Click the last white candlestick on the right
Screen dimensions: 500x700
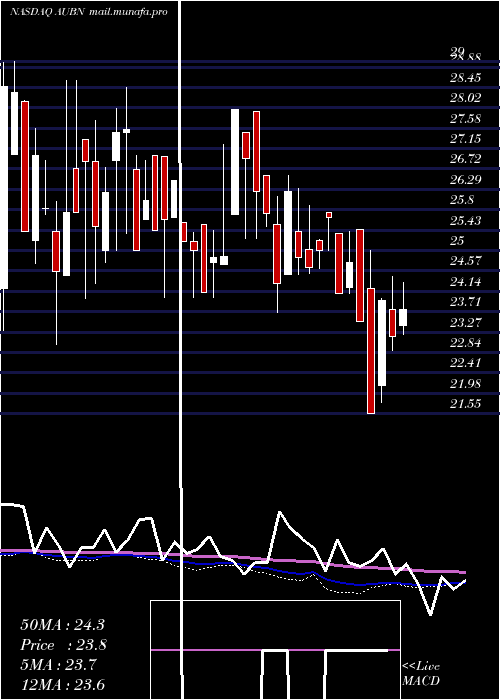click(x=403, y=317)
